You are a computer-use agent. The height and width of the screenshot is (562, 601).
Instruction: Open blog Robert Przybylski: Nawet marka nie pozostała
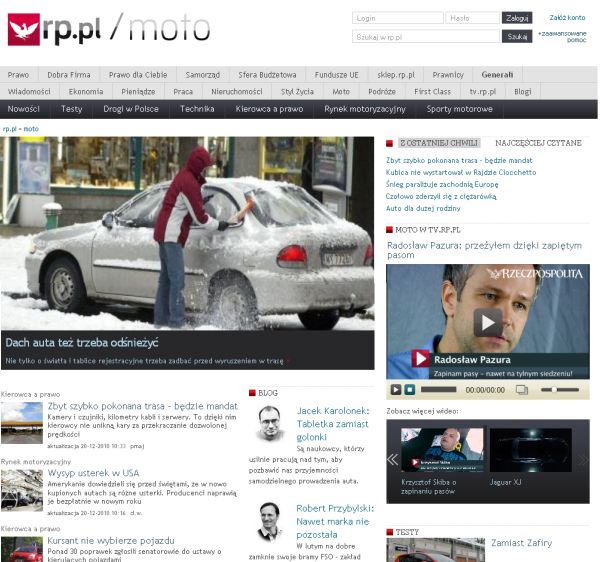(334, 521)
